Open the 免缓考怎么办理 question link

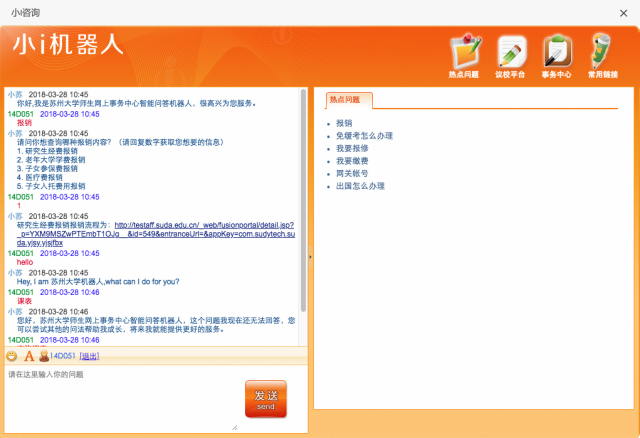(364, 136)
